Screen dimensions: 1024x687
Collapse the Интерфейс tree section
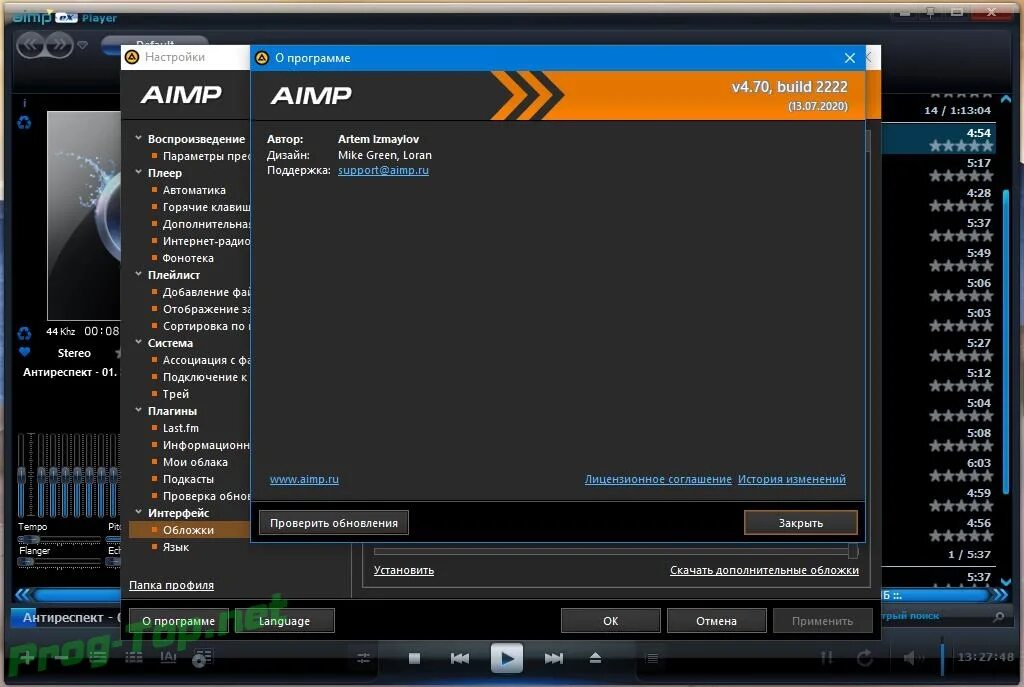[x=138, y=512]
